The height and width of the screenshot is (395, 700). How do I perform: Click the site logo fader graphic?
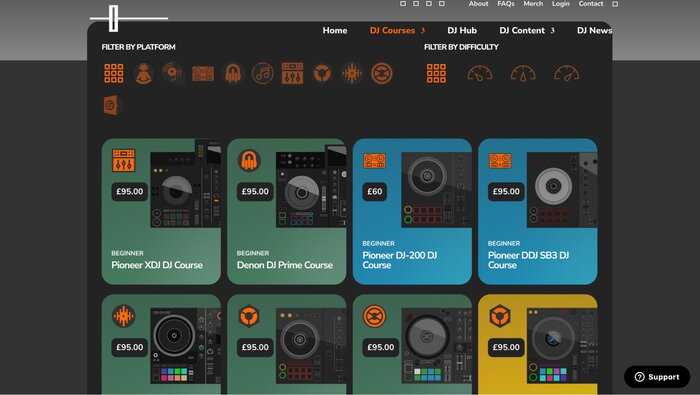point(129,18)
